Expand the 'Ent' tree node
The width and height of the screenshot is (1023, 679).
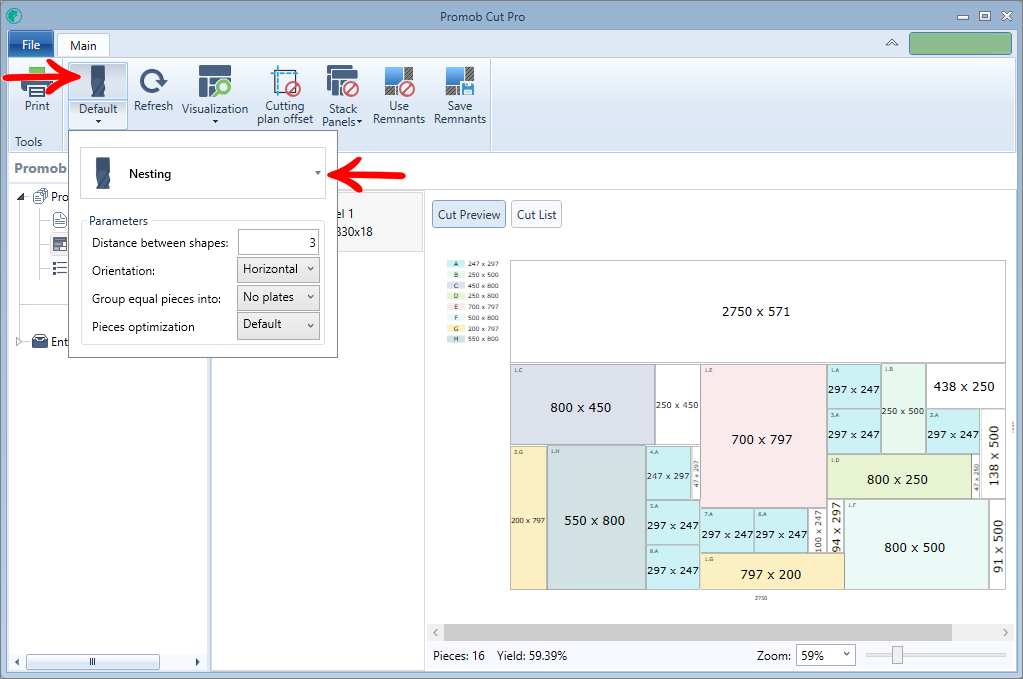tap(20, 341)
